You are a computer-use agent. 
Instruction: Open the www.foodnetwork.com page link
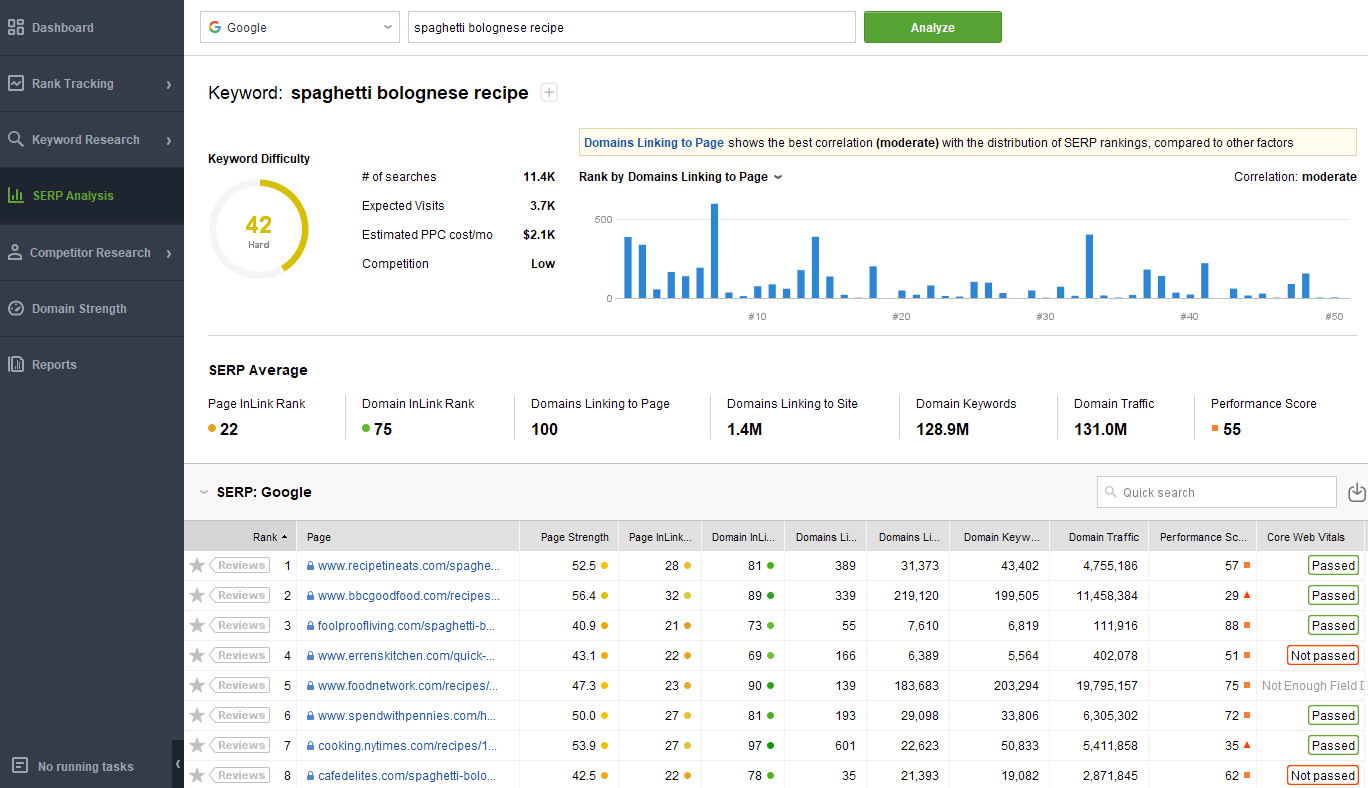408,686
